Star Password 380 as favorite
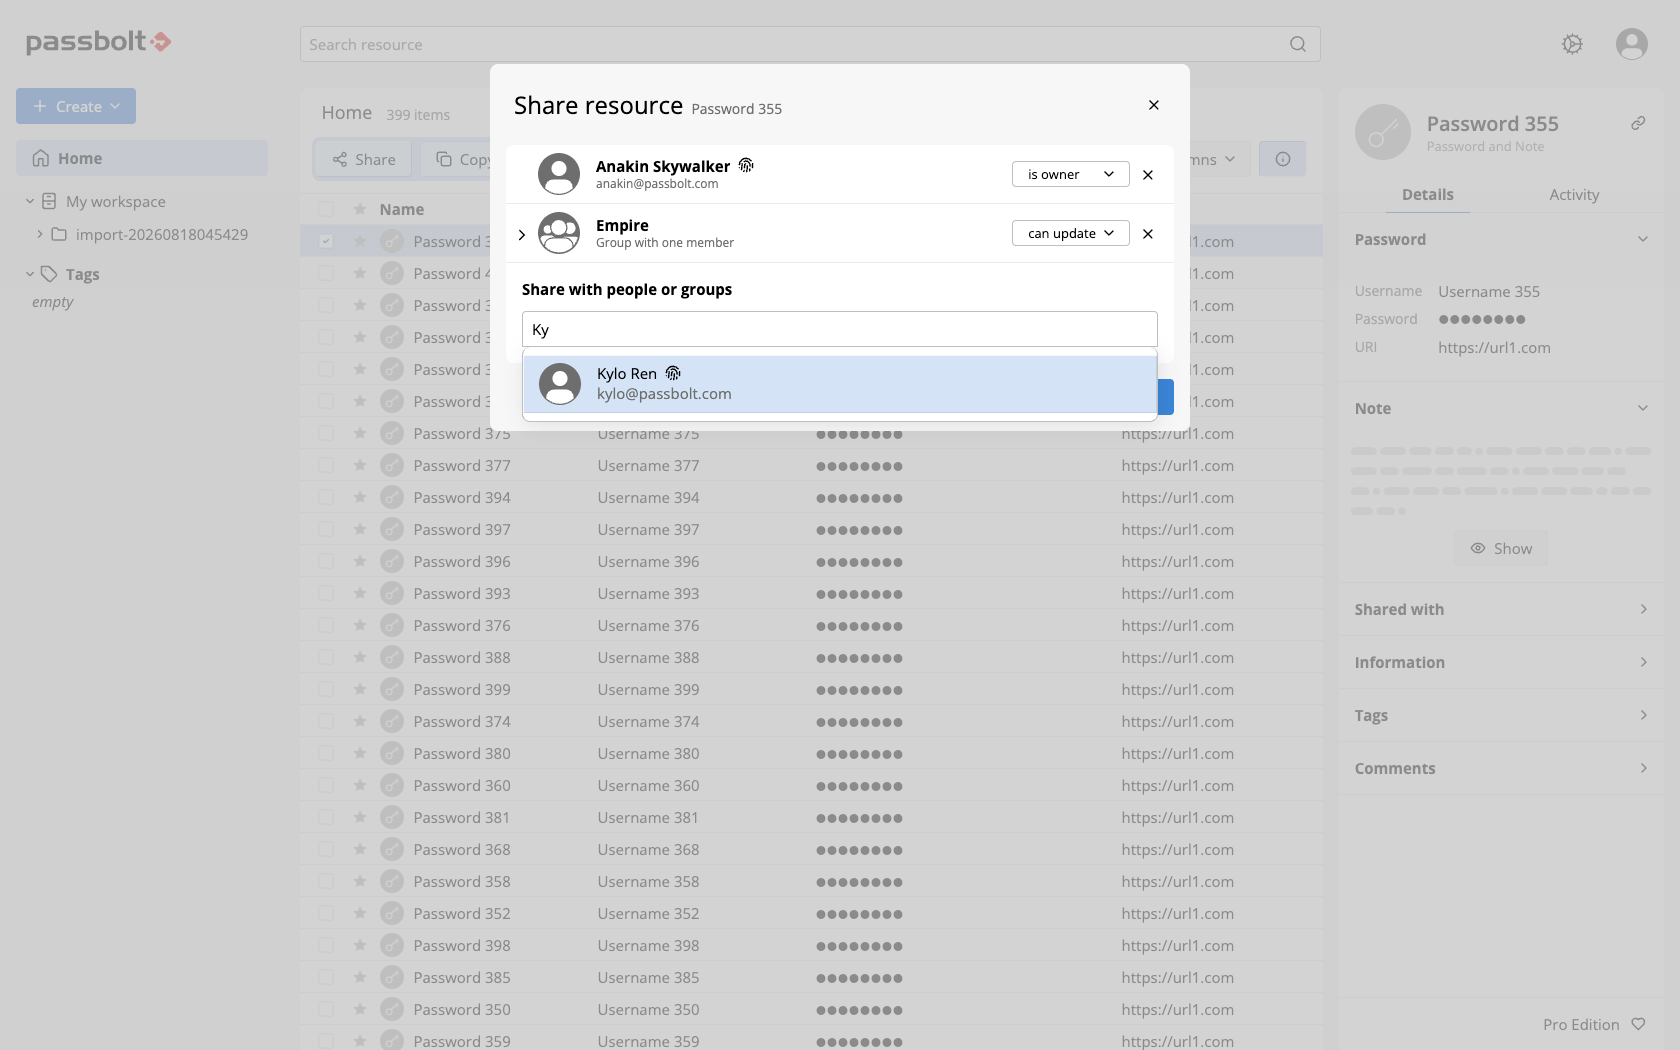This screenshot has height=1050, width=1680. (x=359, y=753)
